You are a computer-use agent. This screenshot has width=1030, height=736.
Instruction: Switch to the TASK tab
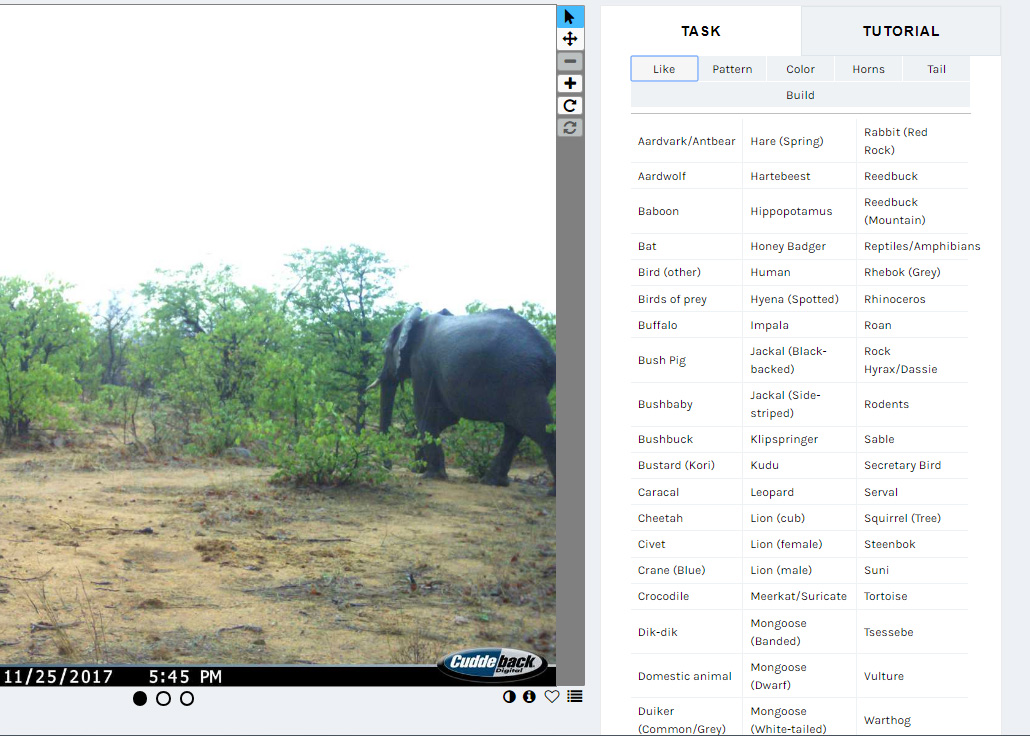coord(701,31)
